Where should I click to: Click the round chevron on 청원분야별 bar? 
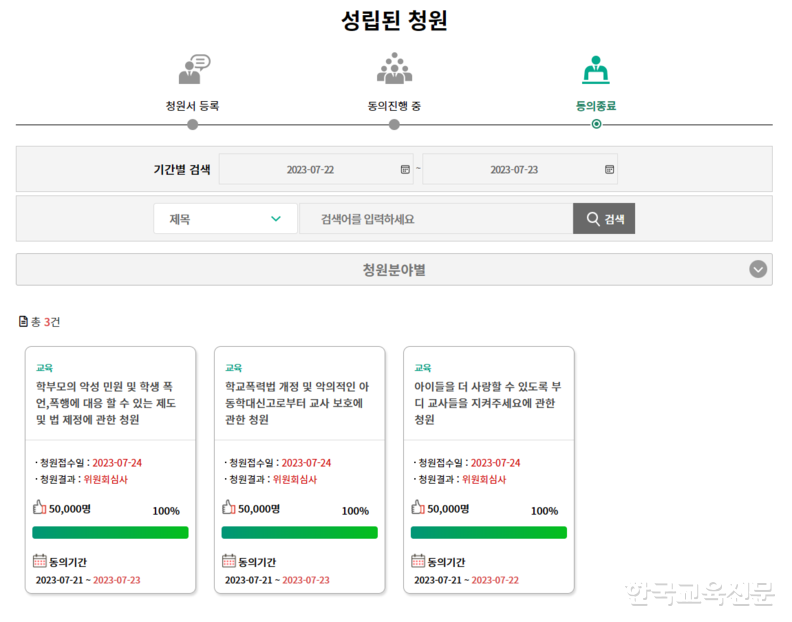[x=758, y=269]
